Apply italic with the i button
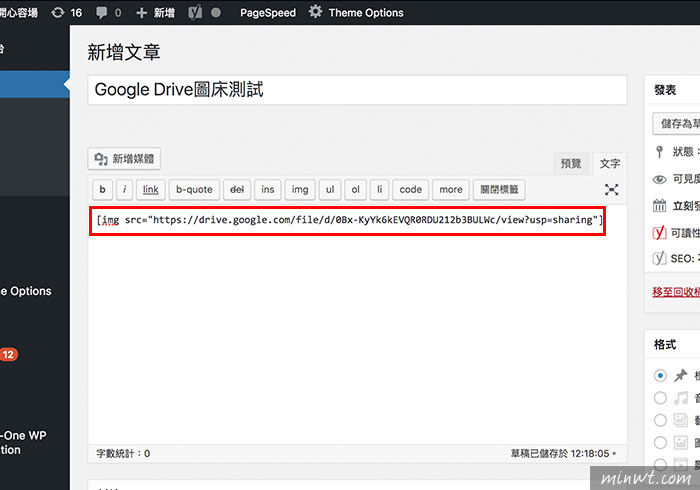The image size is (700, 490). (x=124, y=189)
